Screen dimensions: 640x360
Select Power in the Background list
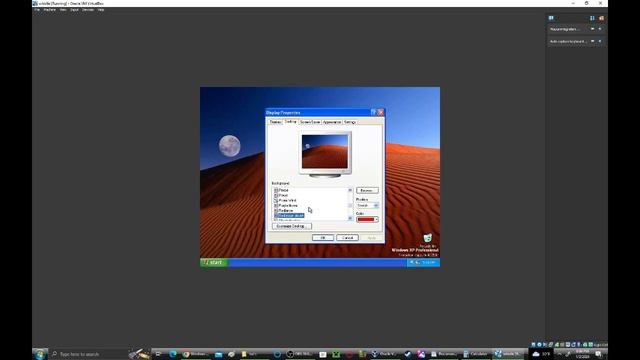point(283,195)
